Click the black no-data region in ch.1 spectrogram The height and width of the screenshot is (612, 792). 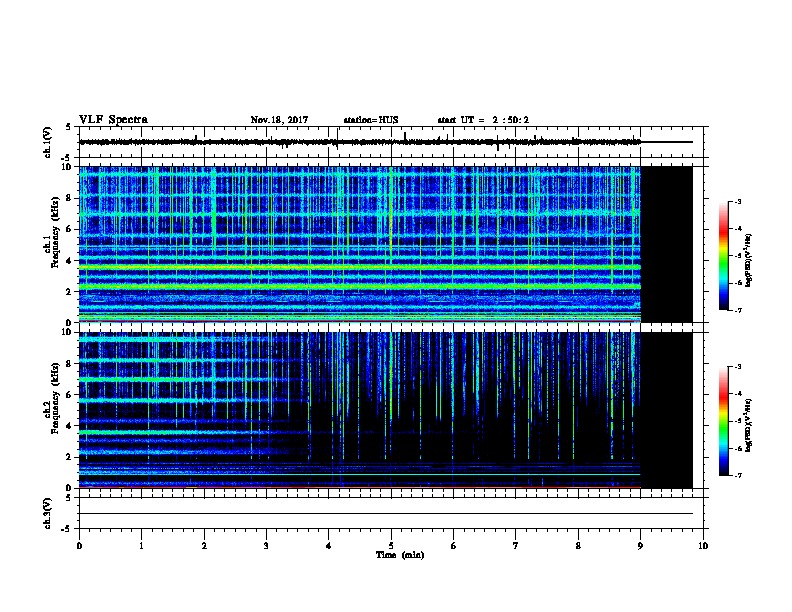click(667, 244)
